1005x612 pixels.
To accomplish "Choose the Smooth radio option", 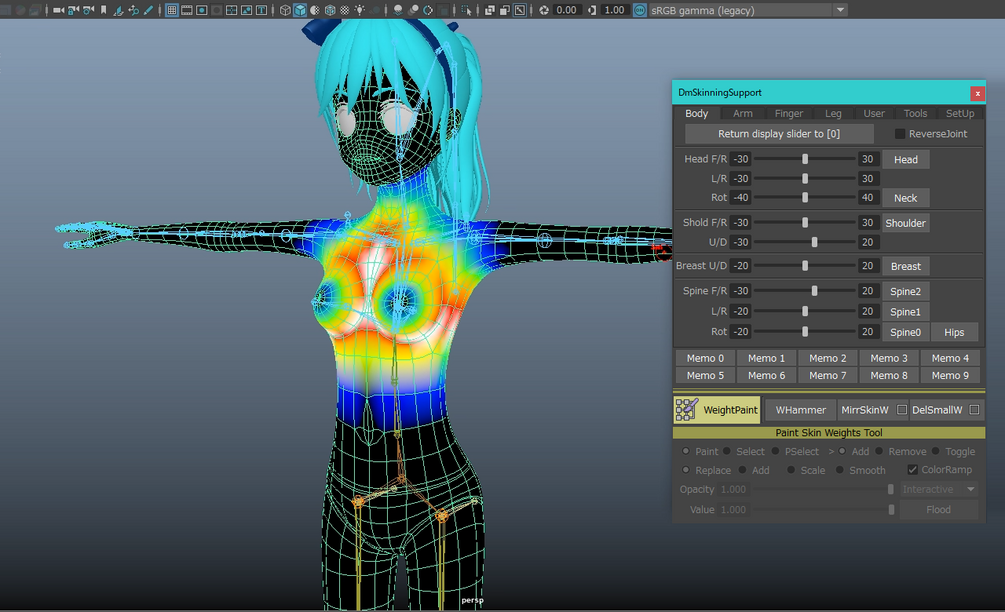I will coord(840,470).
